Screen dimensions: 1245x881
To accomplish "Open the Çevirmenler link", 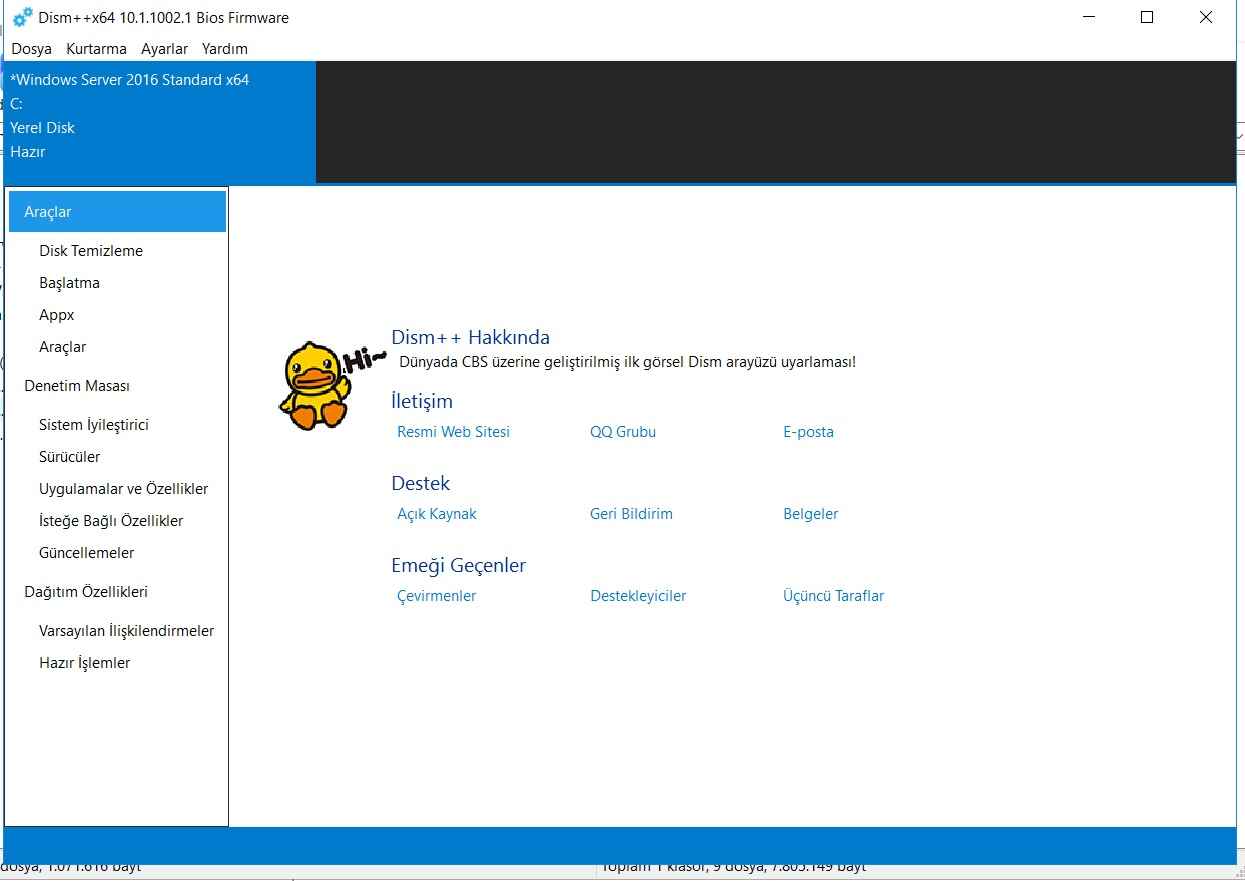I will (436, 596).
